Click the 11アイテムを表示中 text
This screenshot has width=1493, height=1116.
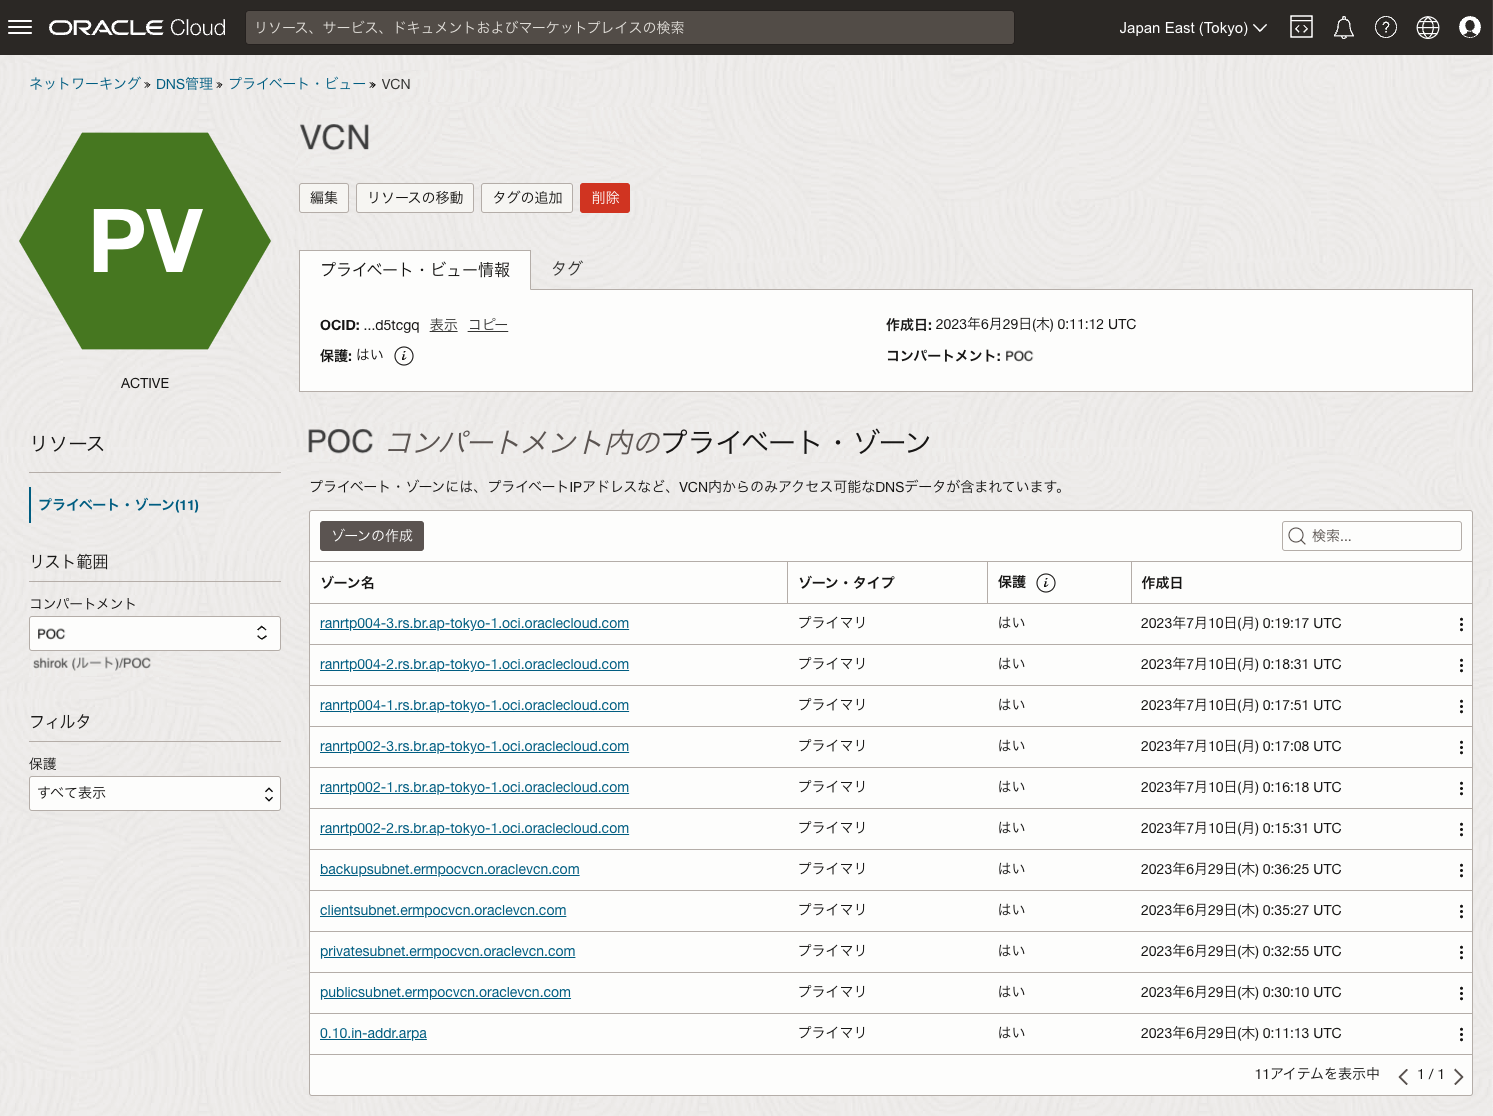[1317, 1074]
